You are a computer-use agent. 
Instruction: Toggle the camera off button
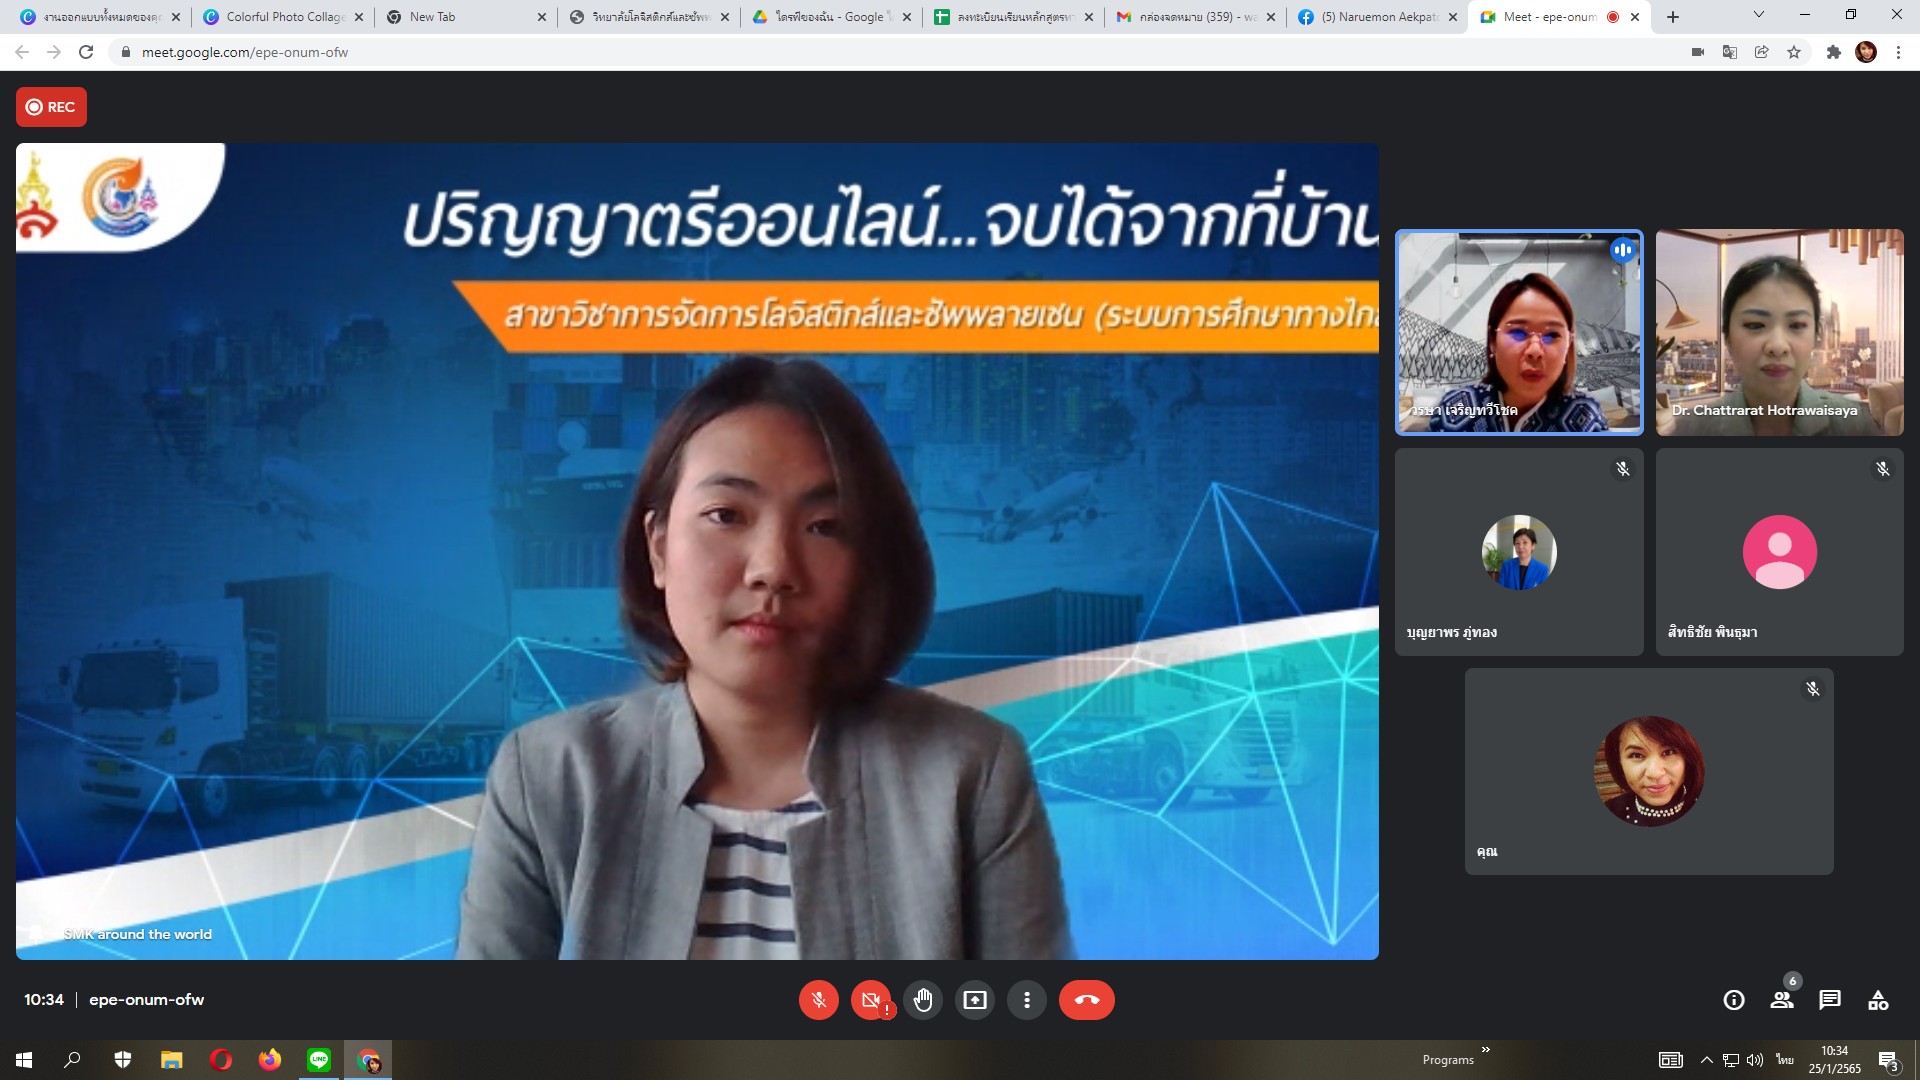870,1000
